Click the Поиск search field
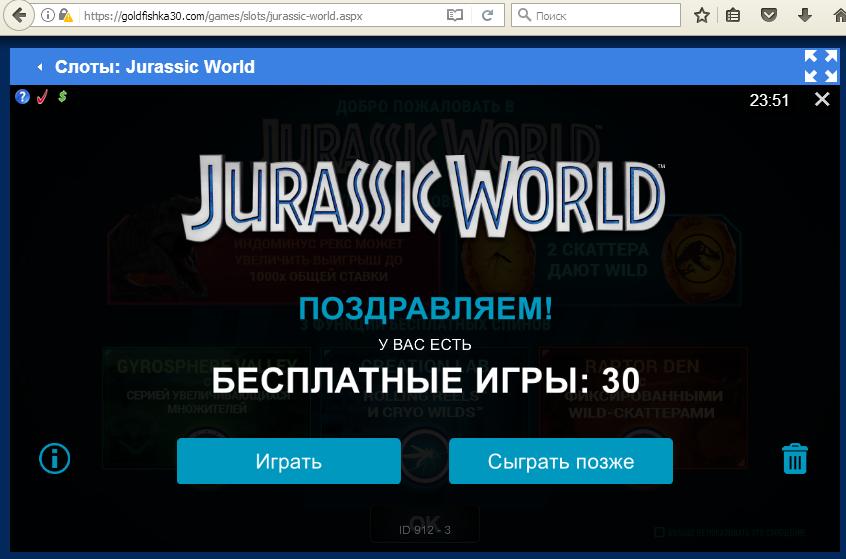Screen dimensions: 846x559 coord(596,15)
